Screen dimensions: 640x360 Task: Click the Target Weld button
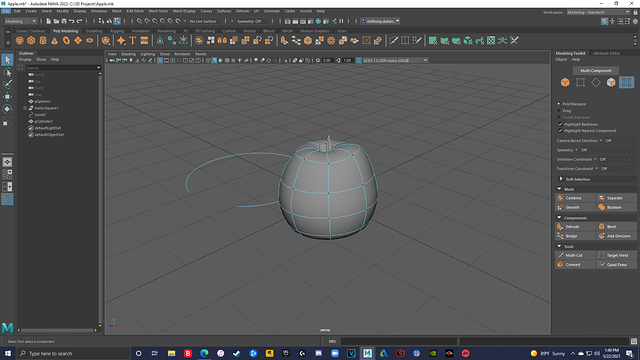[x=616, y=255]
